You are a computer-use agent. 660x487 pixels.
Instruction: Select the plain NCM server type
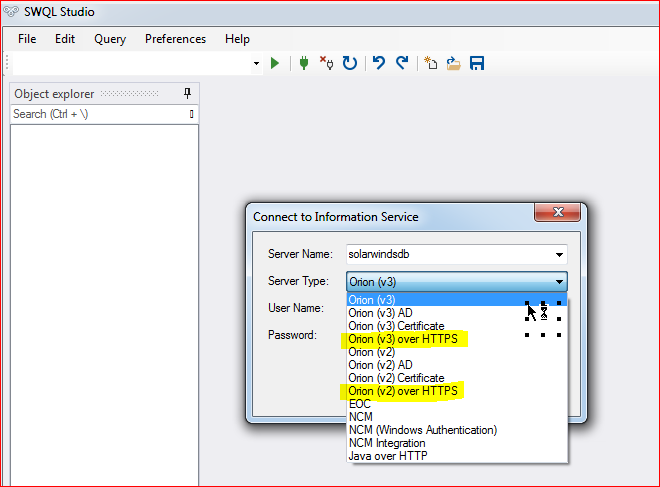(x=457, y=417)
